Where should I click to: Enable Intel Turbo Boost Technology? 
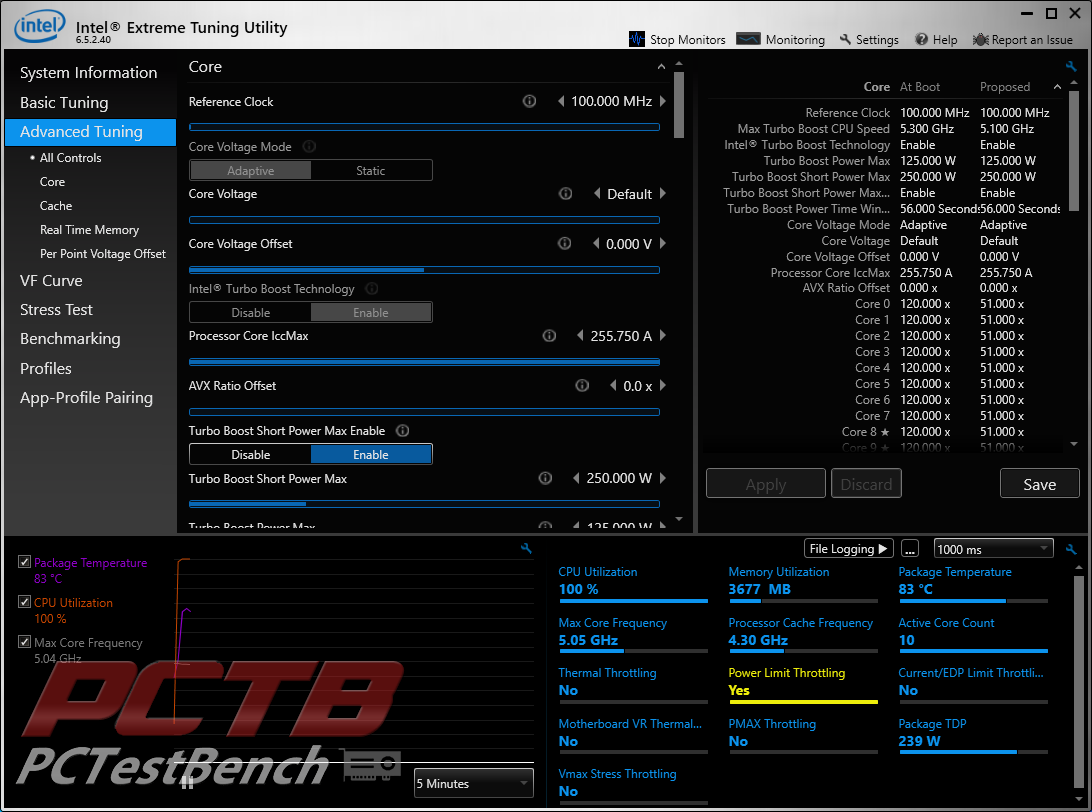click(371, 313)
